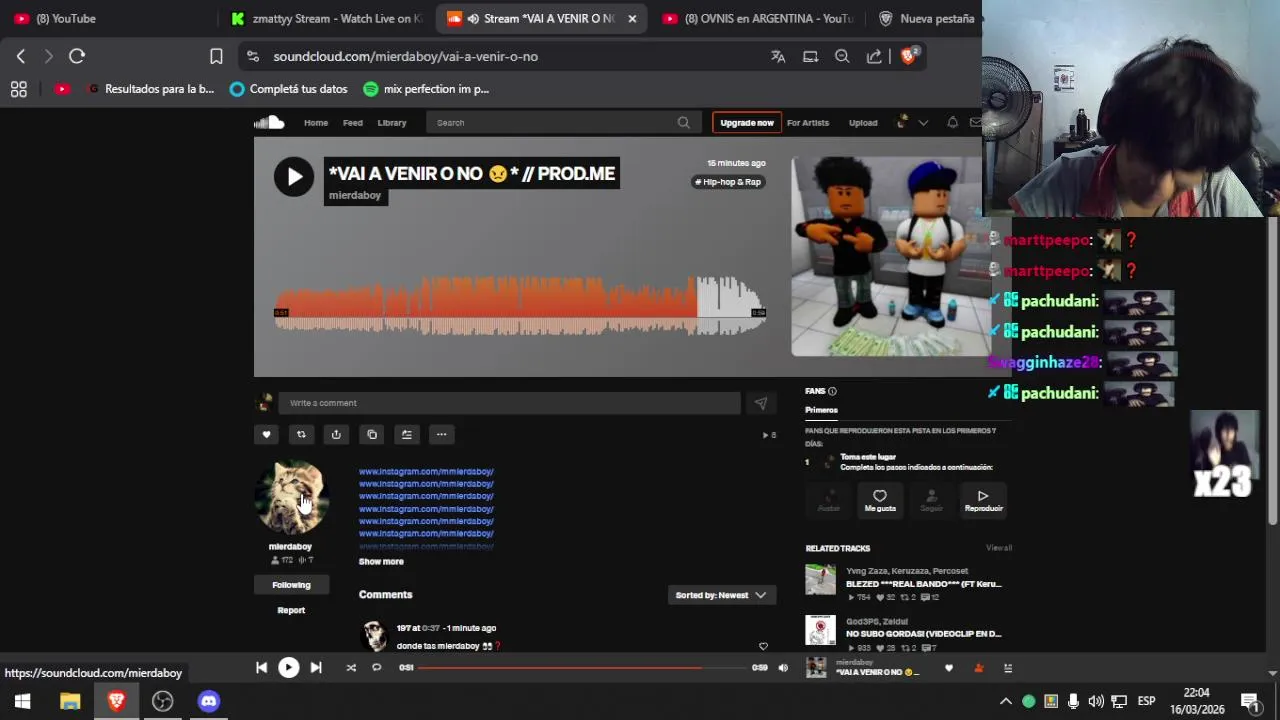Bookmark this page icon

pyautogui.click(x=216, y=56)
